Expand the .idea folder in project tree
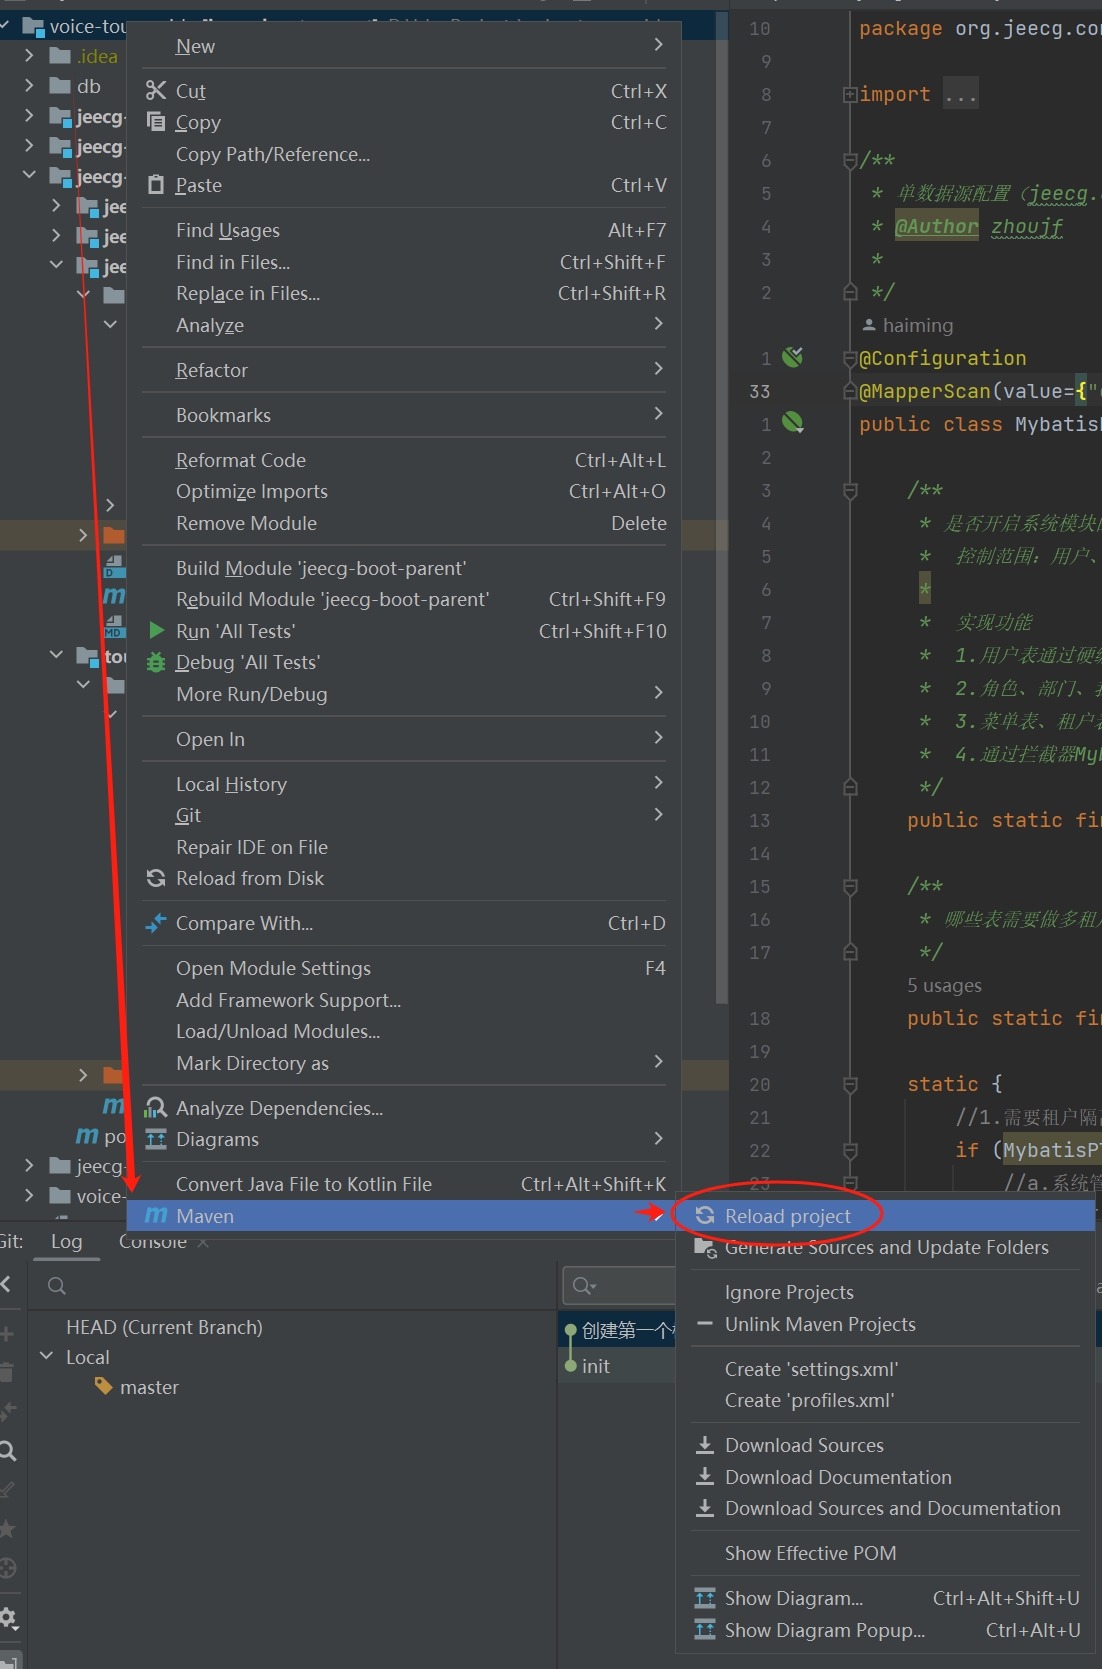Viewport: 1102px width, 1669px height. click(29, 56)
